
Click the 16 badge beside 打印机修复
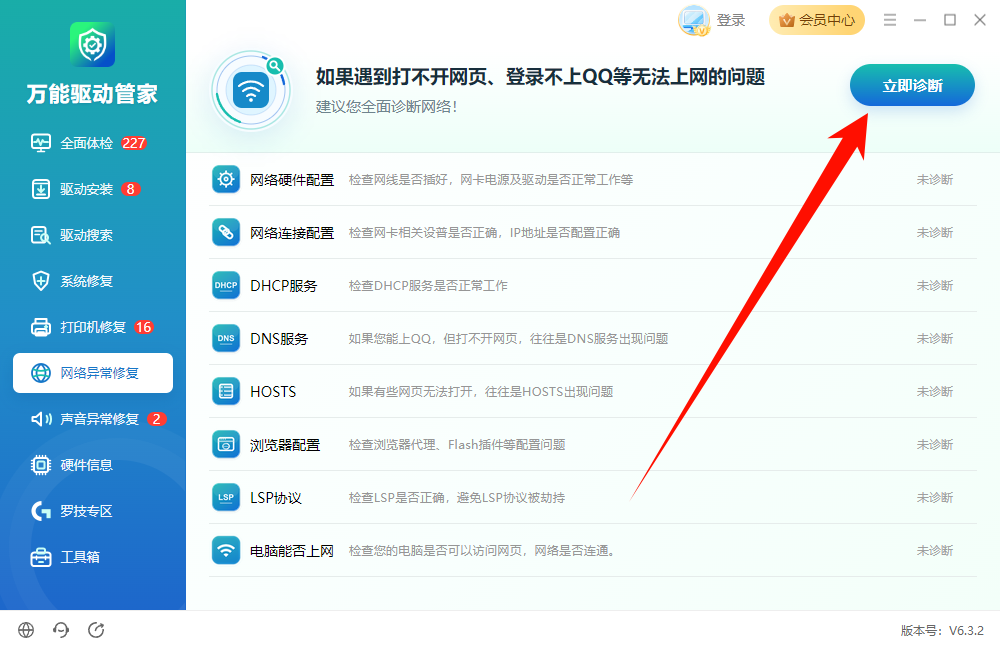(143, 327)
